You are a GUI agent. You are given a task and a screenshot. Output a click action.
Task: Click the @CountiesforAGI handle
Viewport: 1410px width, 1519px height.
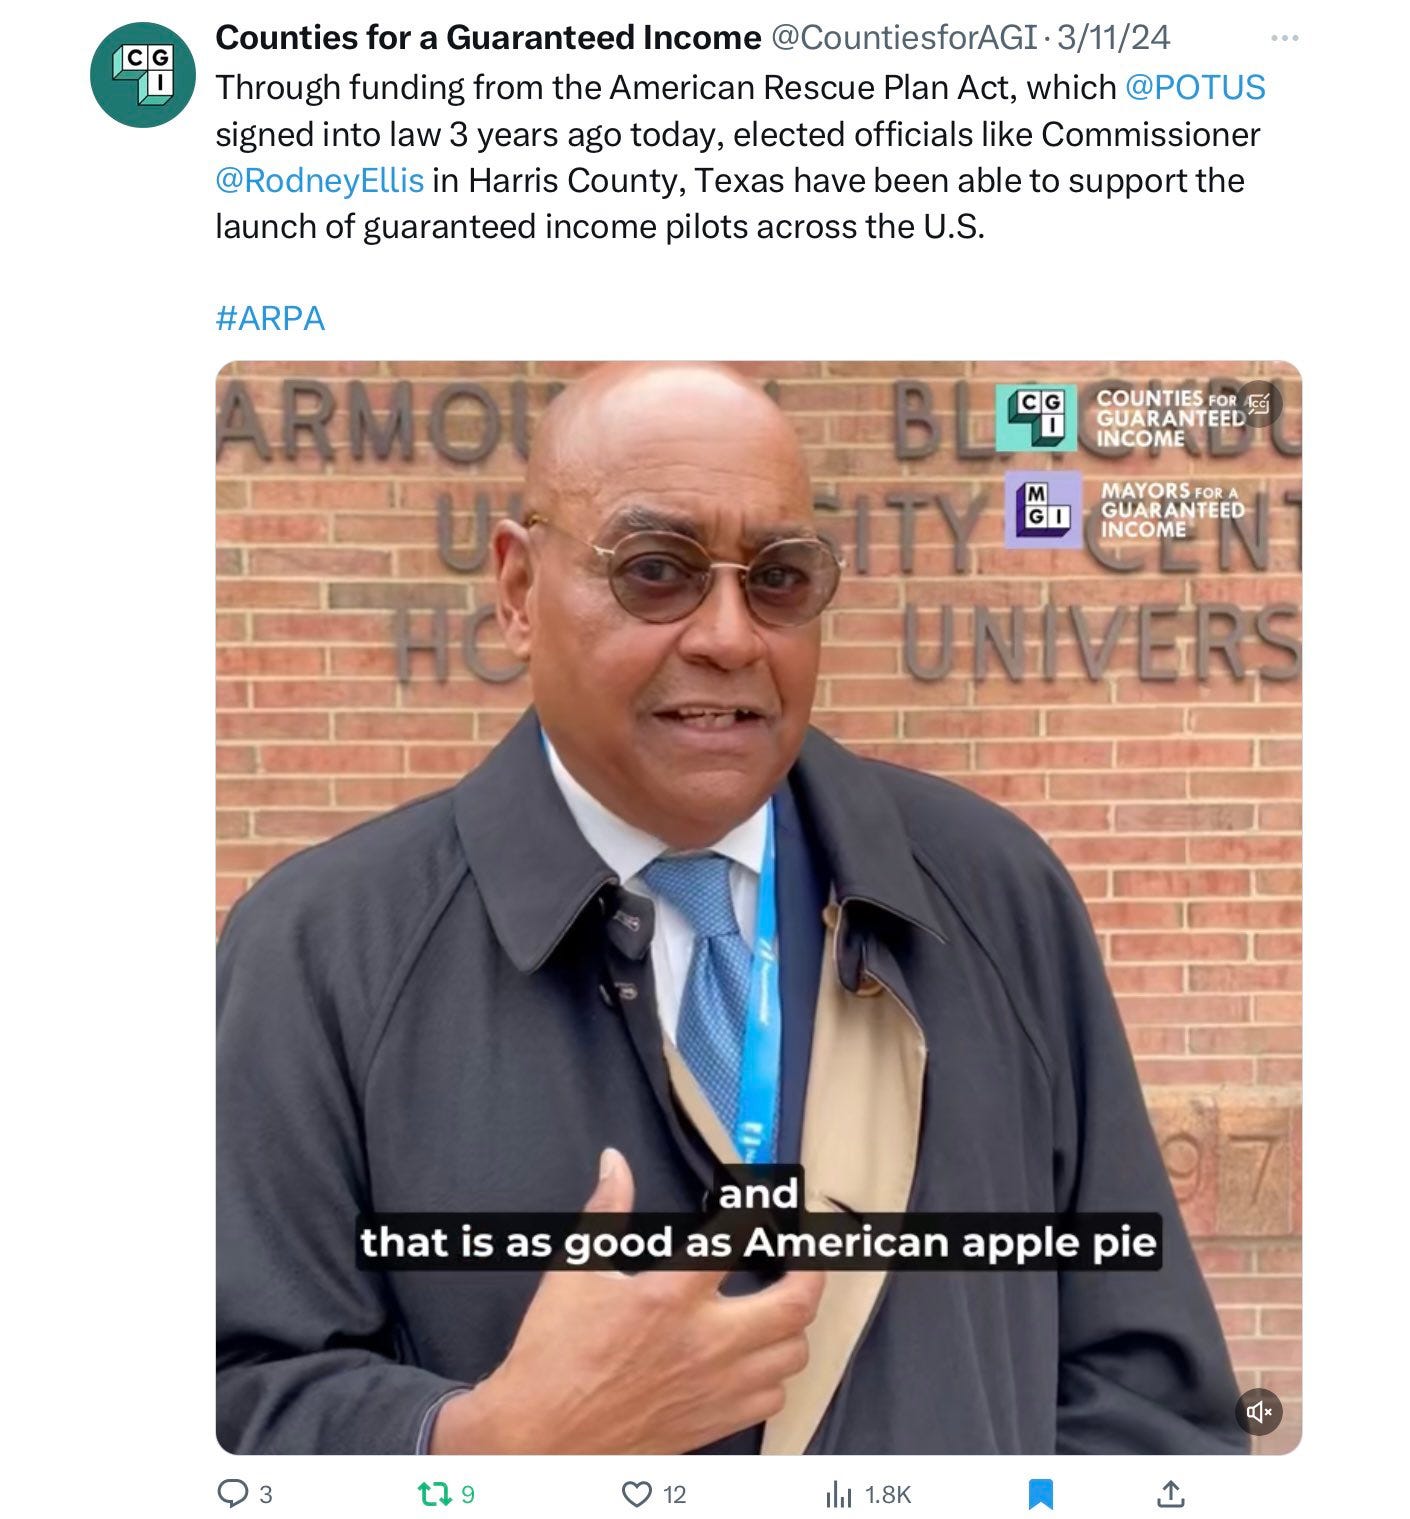coord(903,38)
